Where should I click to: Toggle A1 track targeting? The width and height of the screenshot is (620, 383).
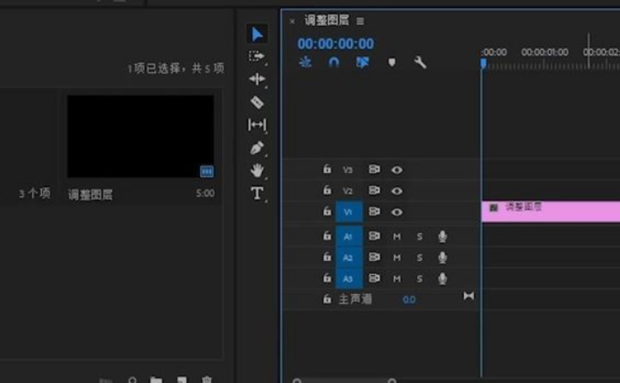click(x=349, y=236)
